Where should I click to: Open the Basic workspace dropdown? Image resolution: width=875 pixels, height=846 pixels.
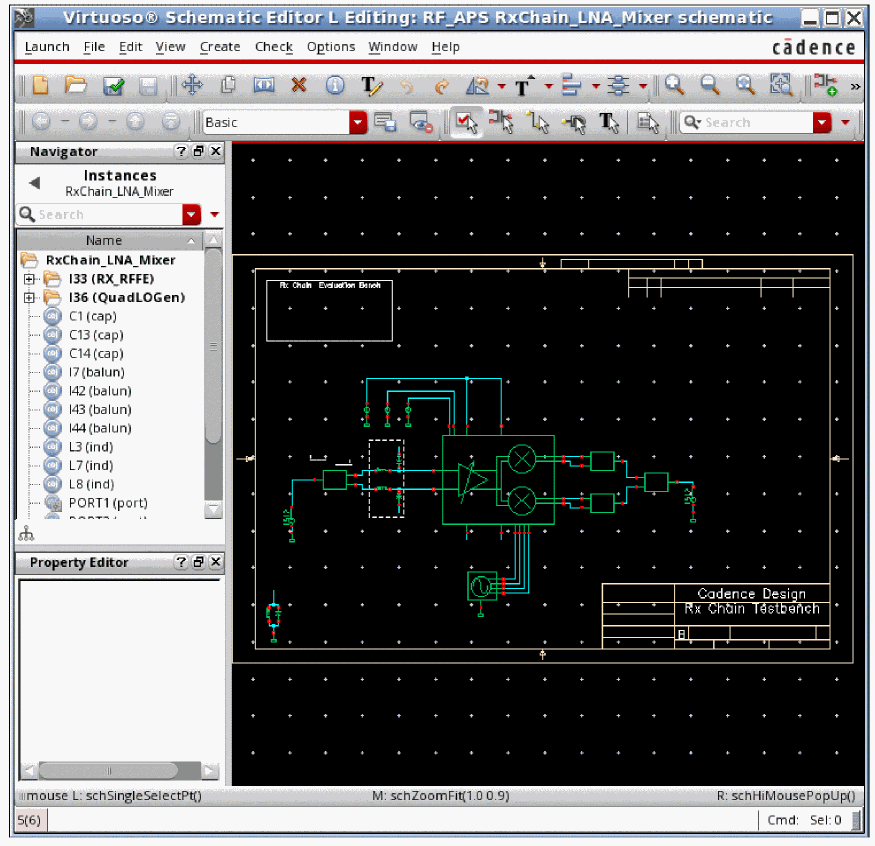[x=358, y=122]
